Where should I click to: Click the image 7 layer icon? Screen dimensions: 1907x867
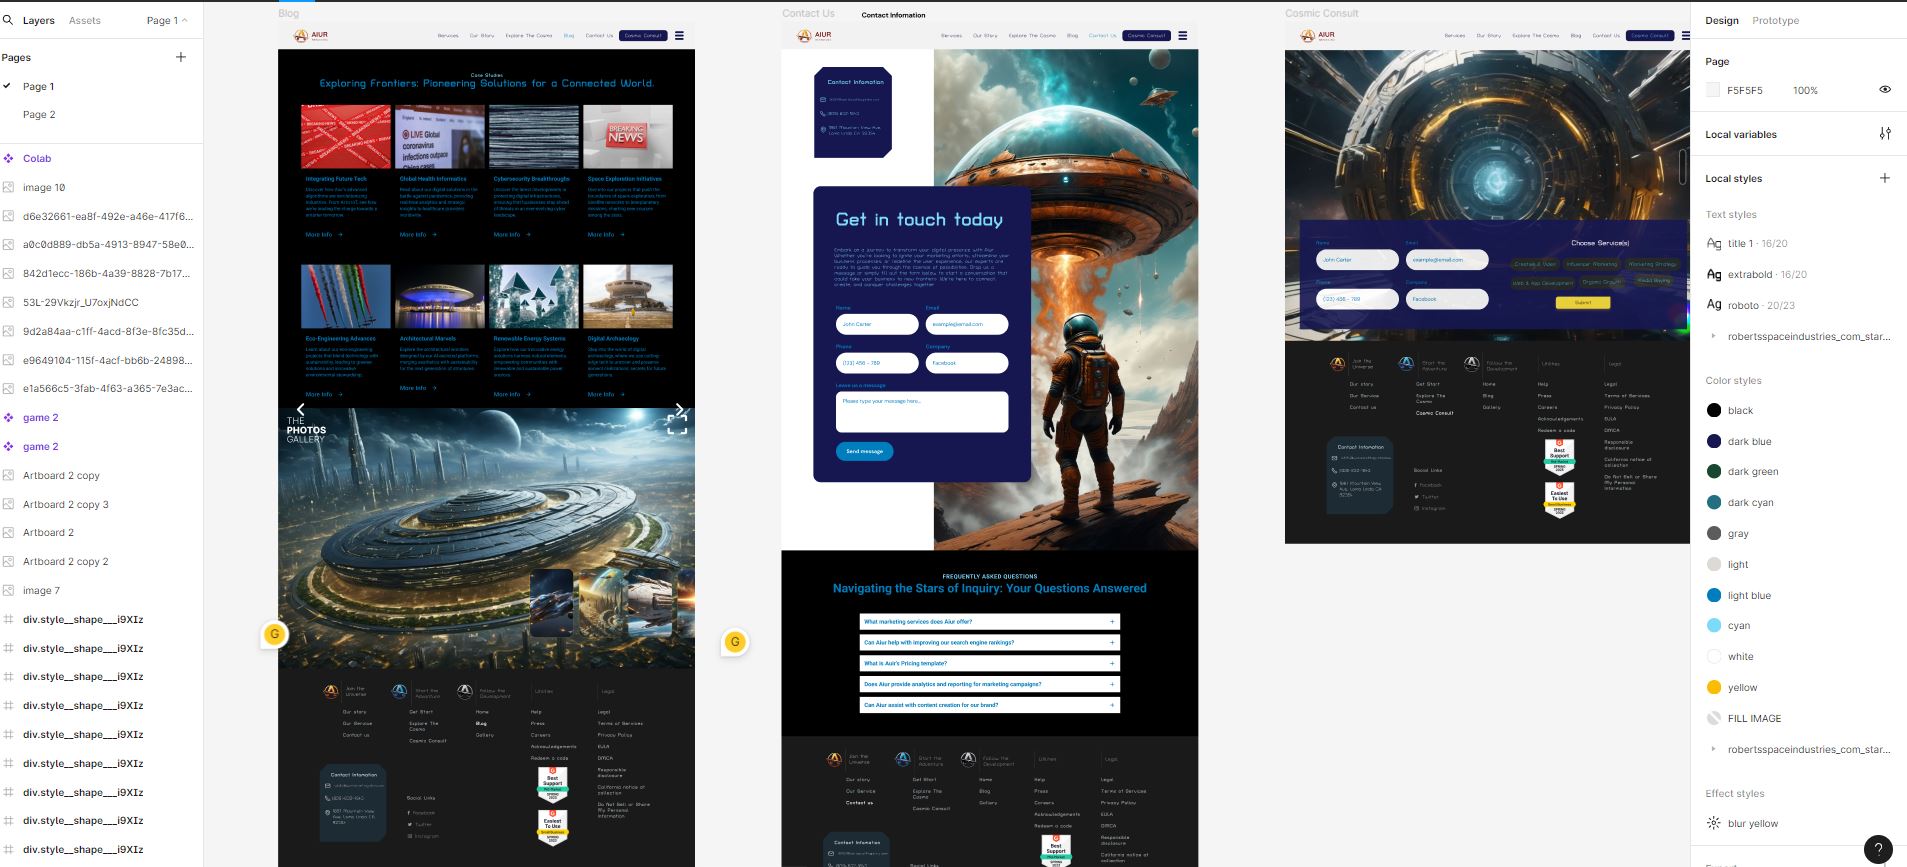click(x=8, y=590)
